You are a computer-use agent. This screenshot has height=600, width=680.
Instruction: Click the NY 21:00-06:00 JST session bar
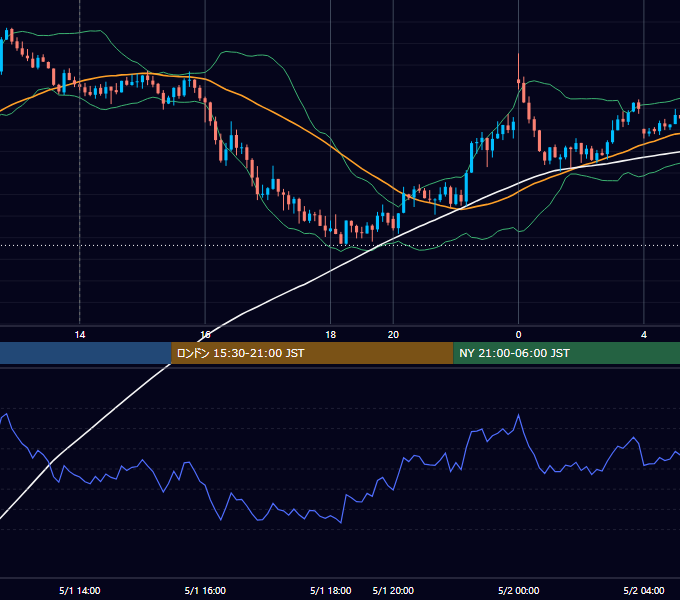[x=566, y=353]
